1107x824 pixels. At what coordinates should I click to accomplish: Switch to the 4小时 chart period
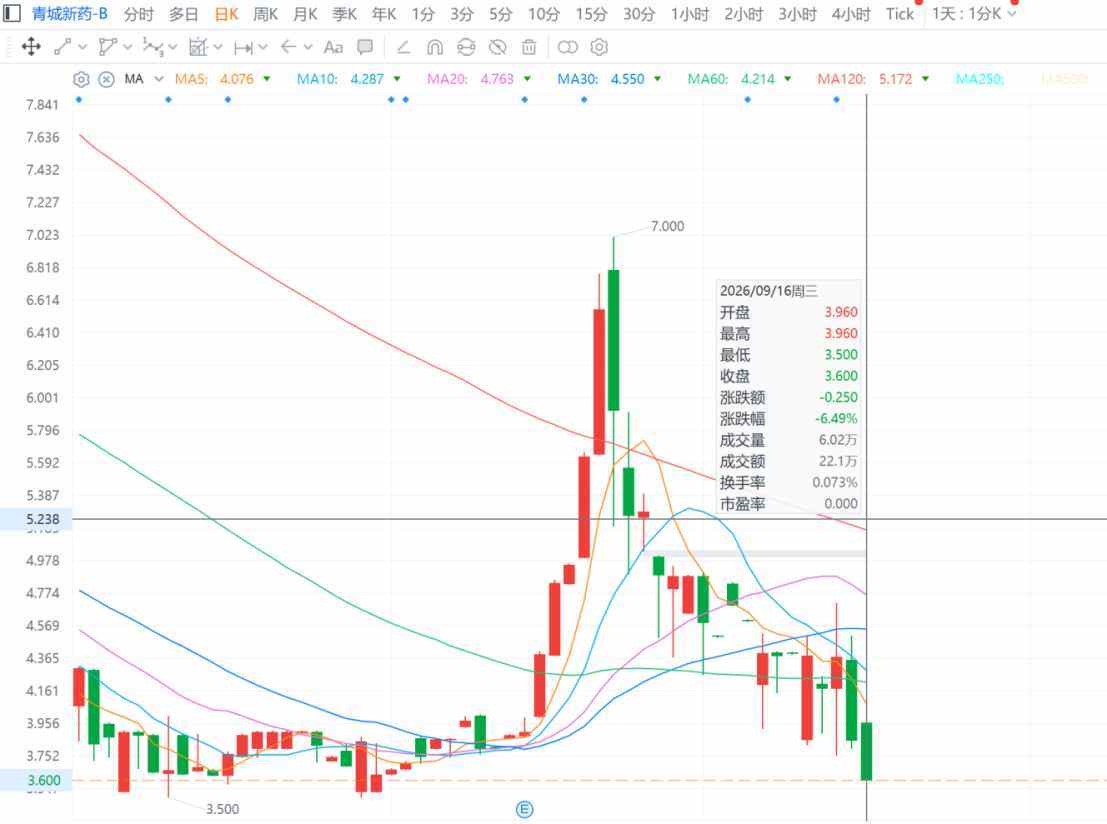coord(851,14)
